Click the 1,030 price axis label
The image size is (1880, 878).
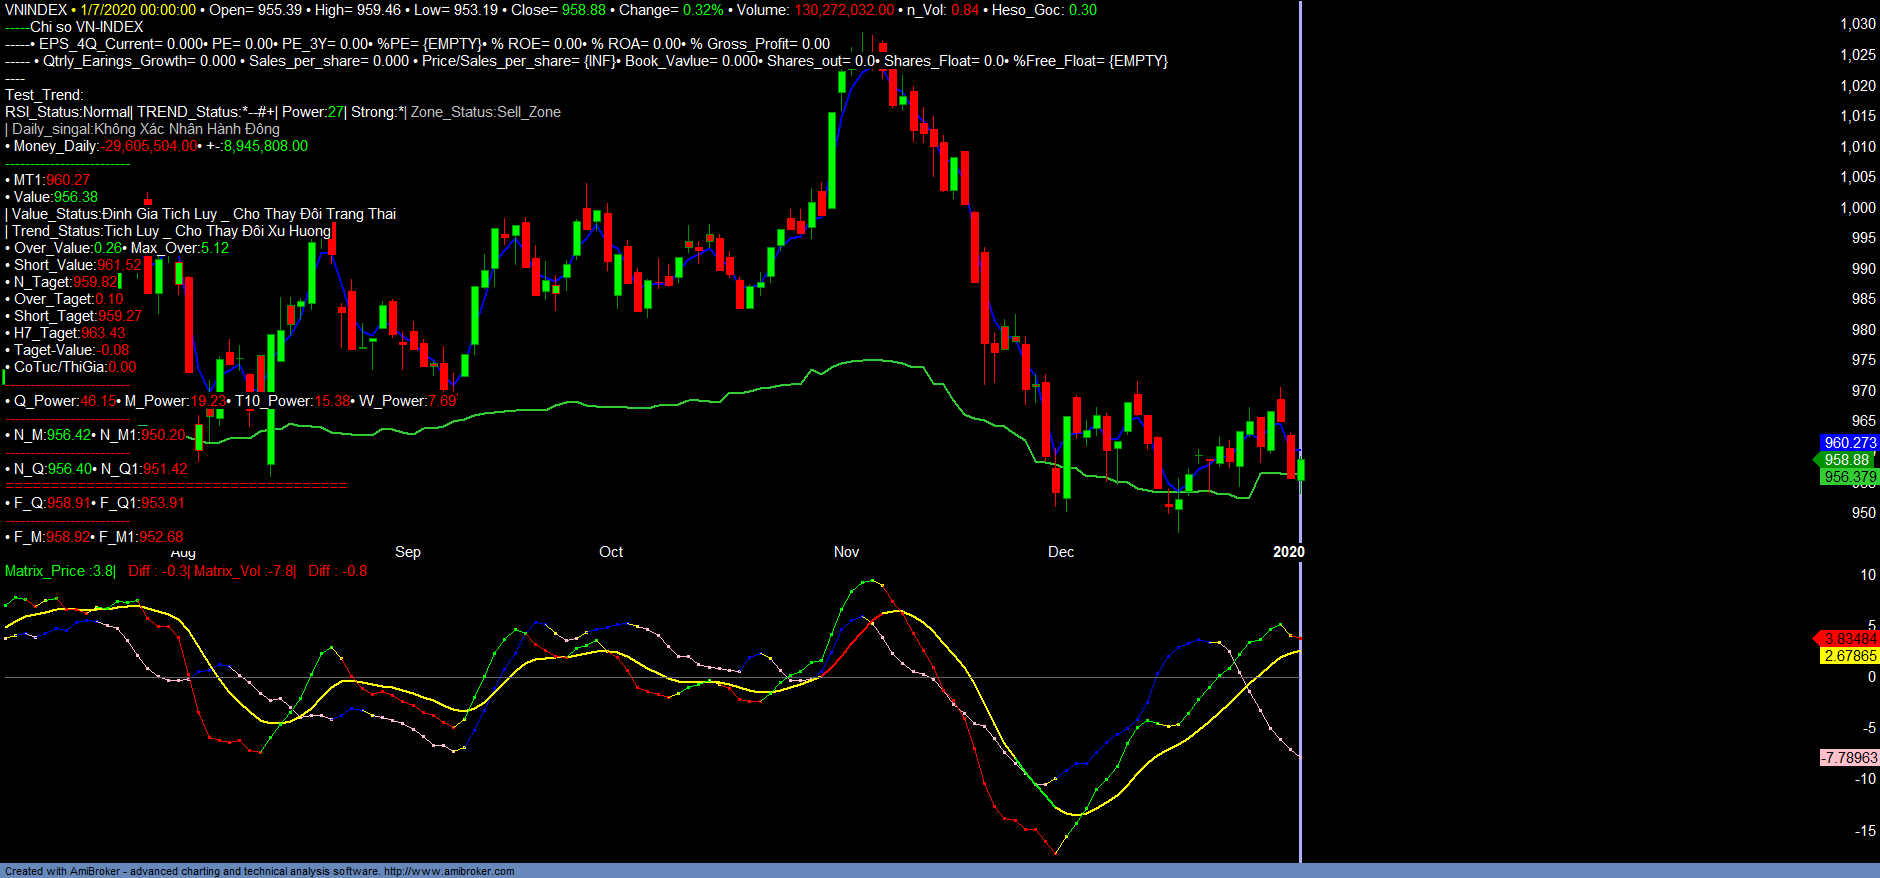(x=1857, y=24)
